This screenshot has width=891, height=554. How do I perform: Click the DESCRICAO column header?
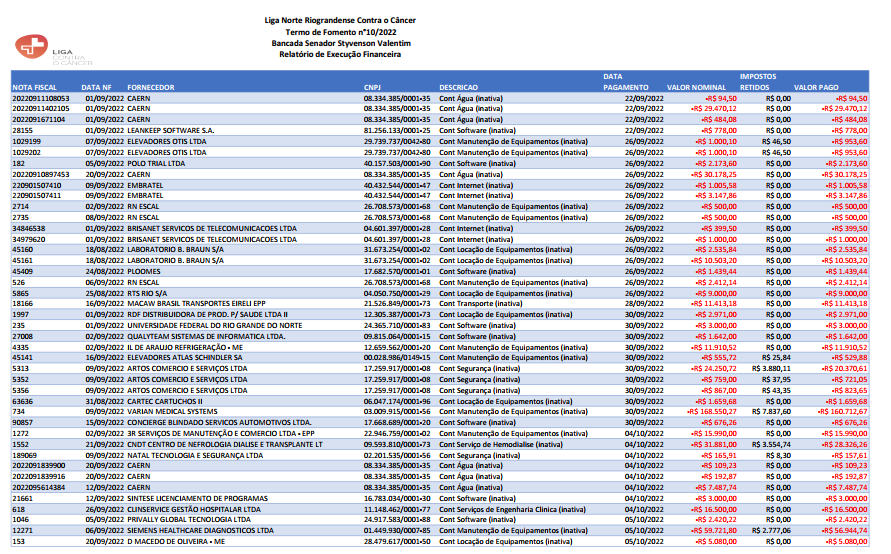tap(458, 88)
